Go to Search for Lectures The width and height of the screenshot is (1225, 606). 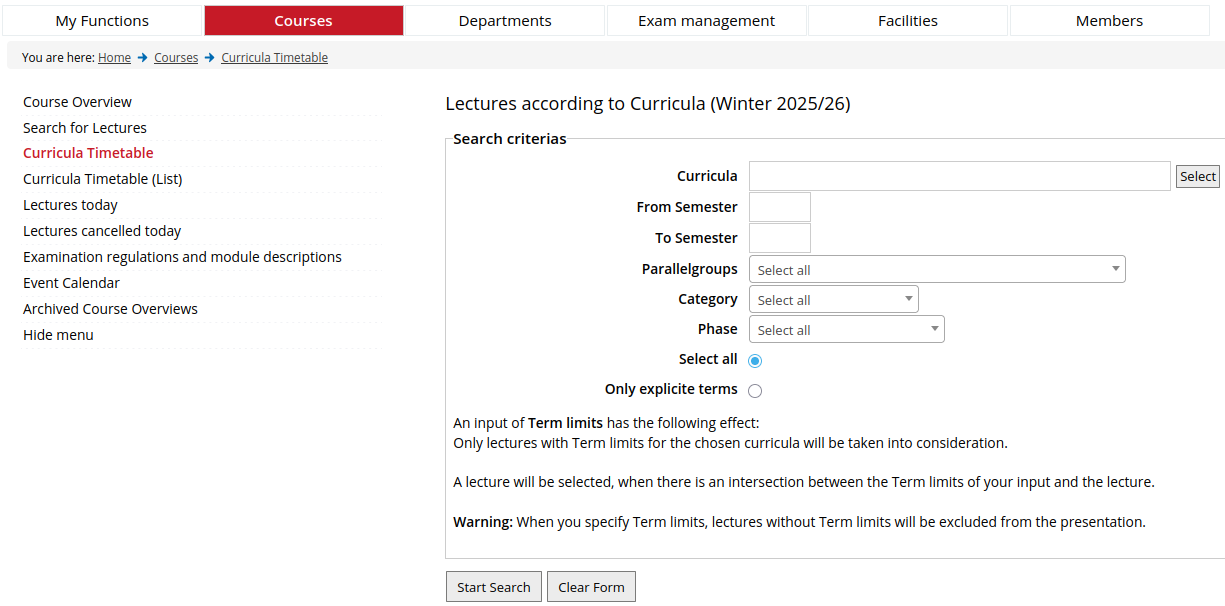85,127
